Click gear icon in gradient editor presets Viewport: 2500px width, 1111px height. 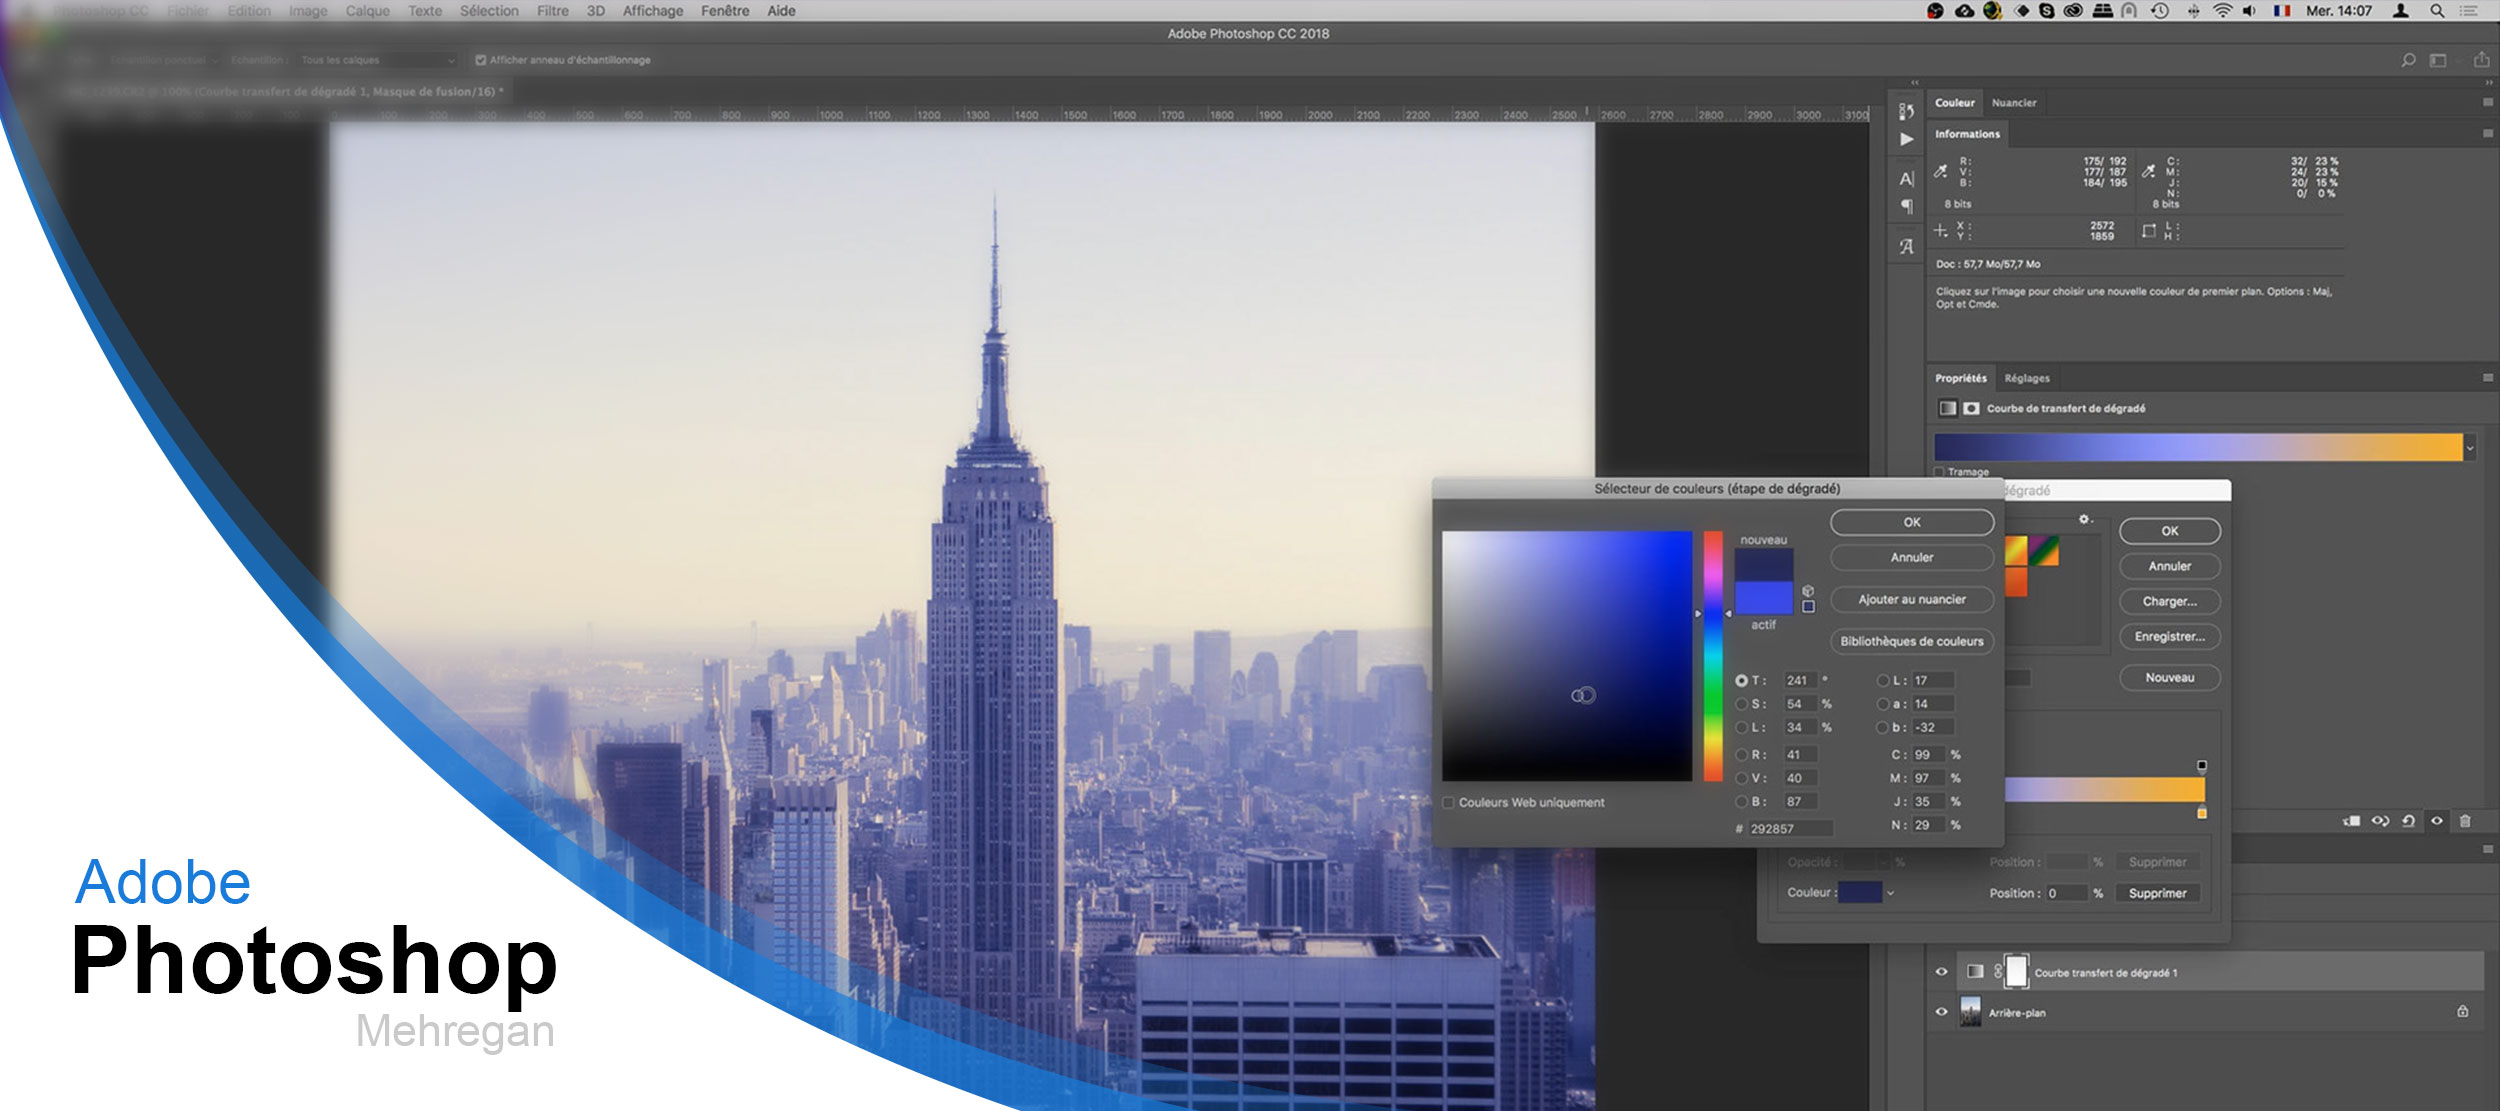[x=2084, y=519]
